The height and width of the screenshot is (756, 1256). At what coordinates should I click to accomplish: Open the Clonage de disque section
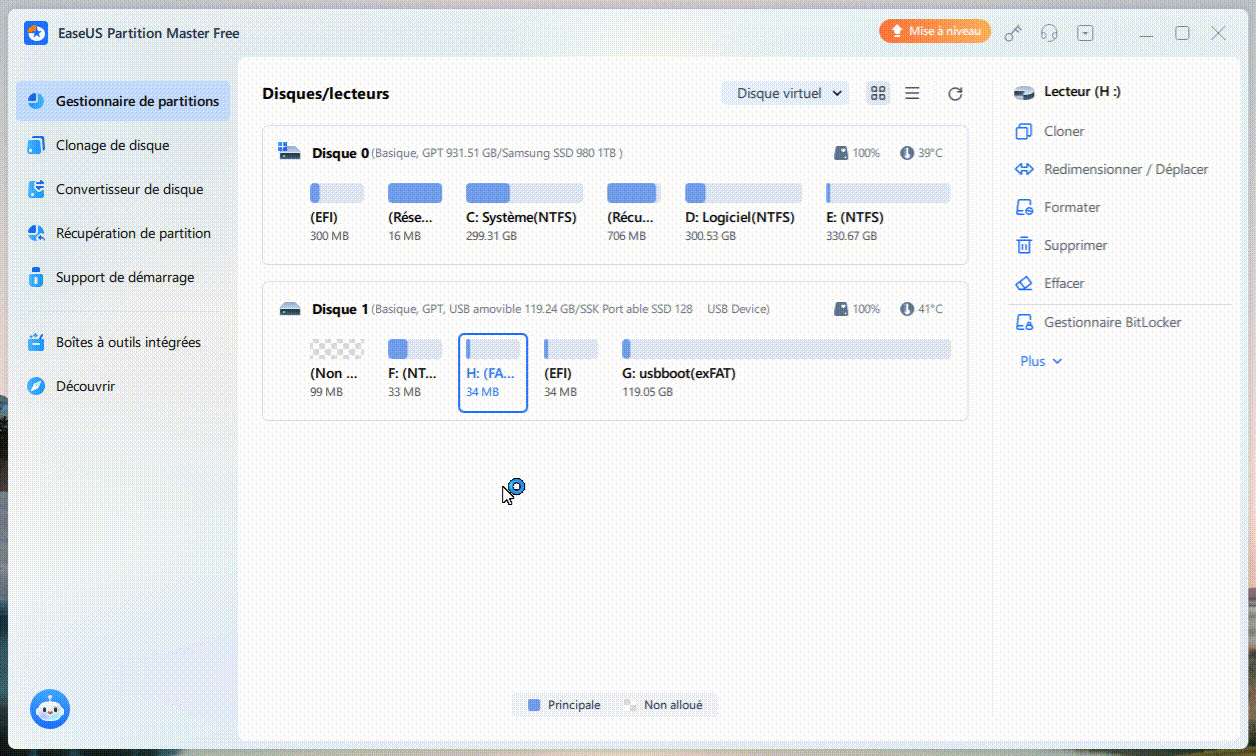click(112, 145)
